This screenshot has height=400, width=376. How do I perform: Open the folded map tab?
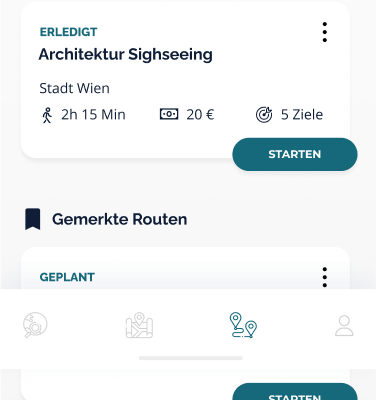[x=139, y=325]
